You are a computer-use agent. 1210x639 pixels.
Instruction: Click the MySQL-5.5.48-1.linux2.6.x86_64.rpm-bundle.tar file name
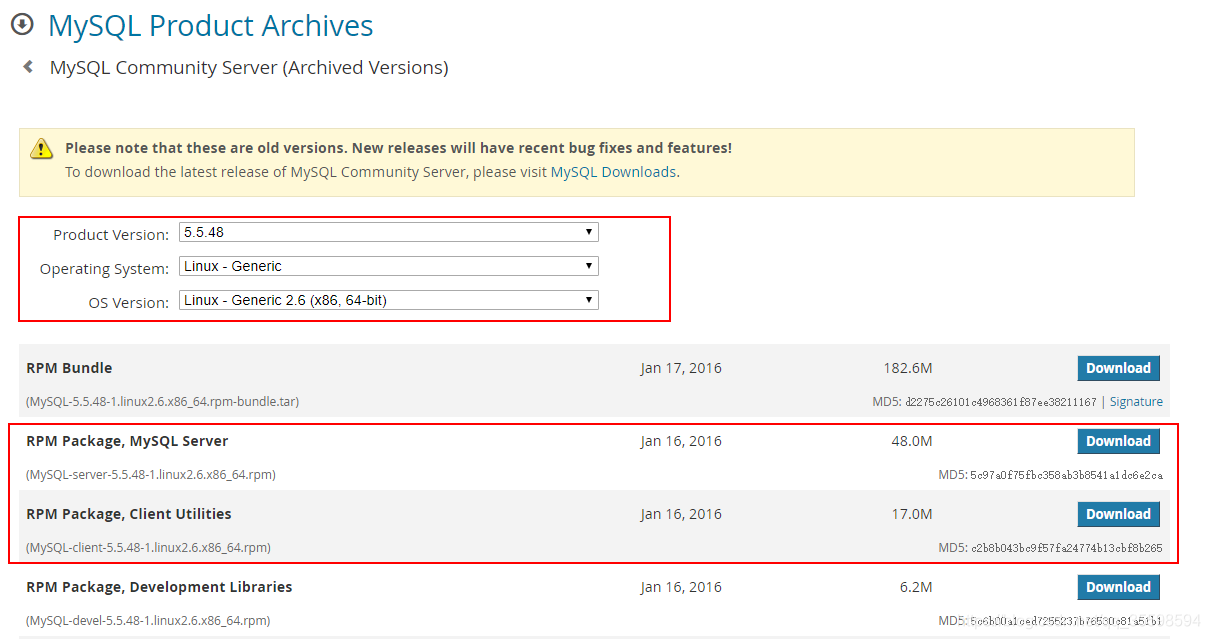(162, 402)
